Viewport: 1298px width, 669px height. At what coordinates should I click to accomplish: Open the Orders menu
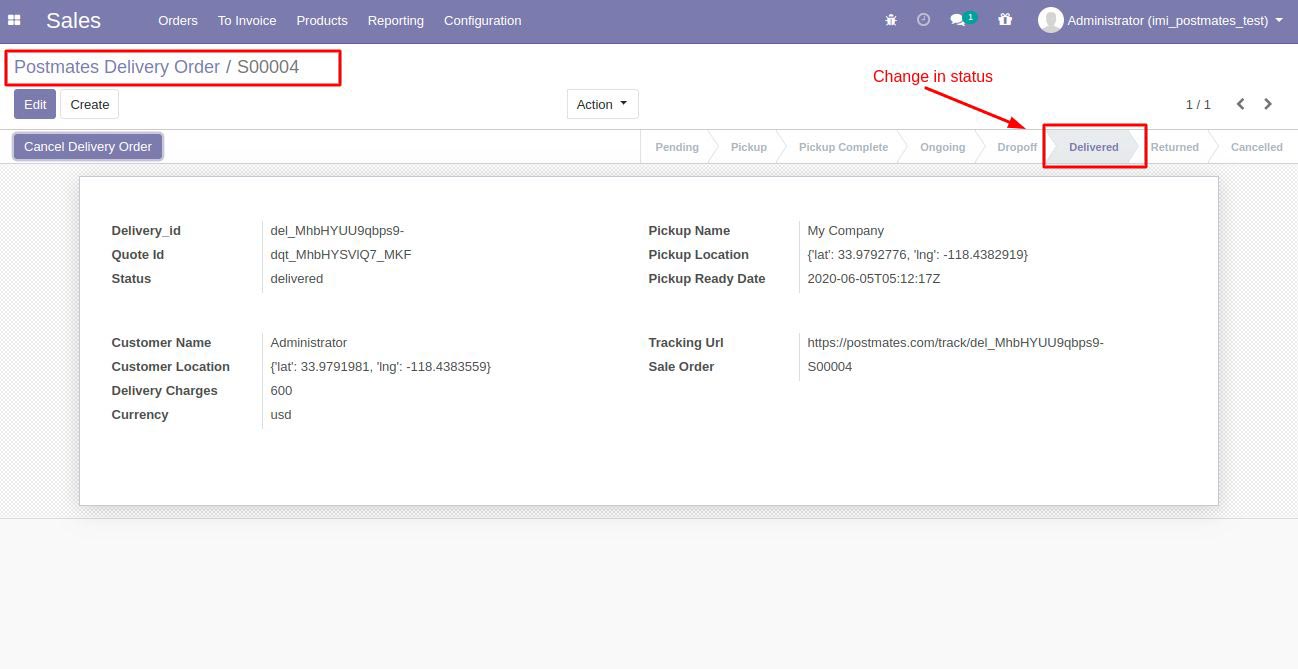pos(178,20)
